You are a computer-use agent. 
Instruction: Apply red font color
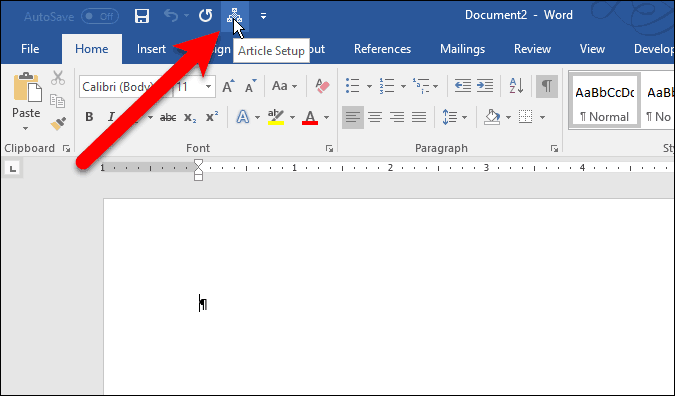point(310,117)
